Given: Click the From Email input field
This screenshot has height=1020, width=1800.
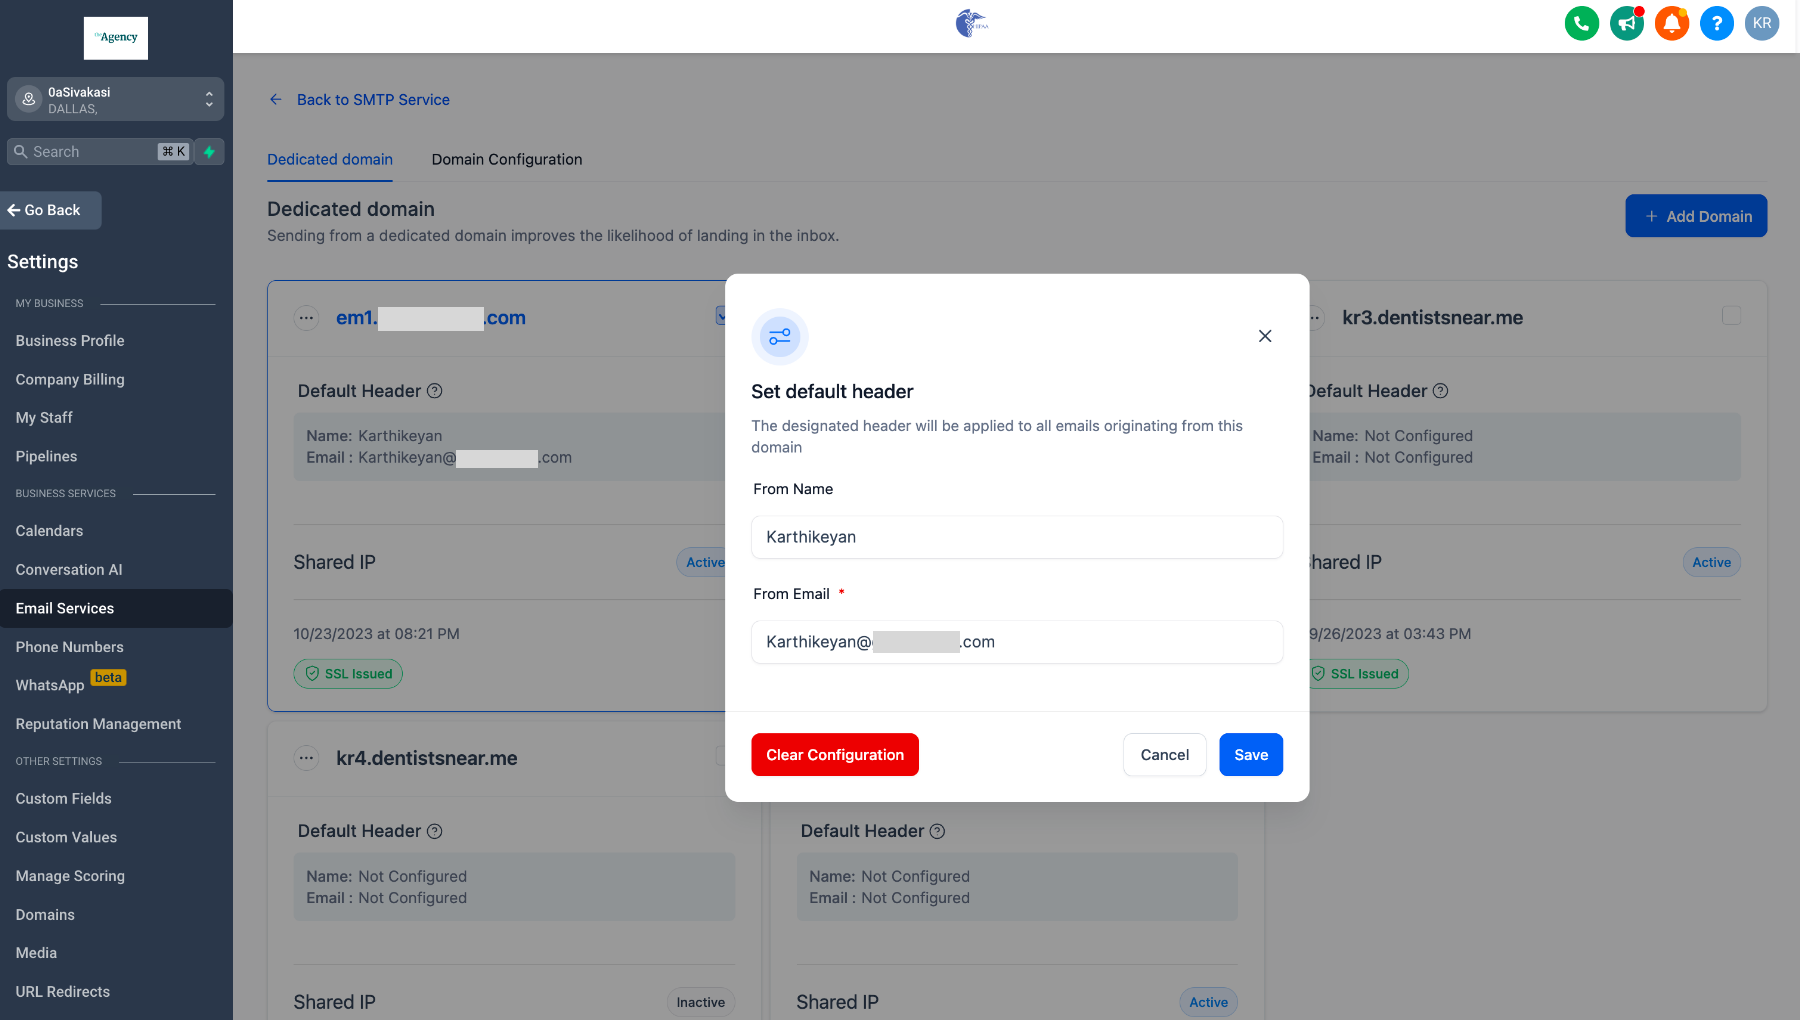Looking at the screenshot, I should (1017, 642).
